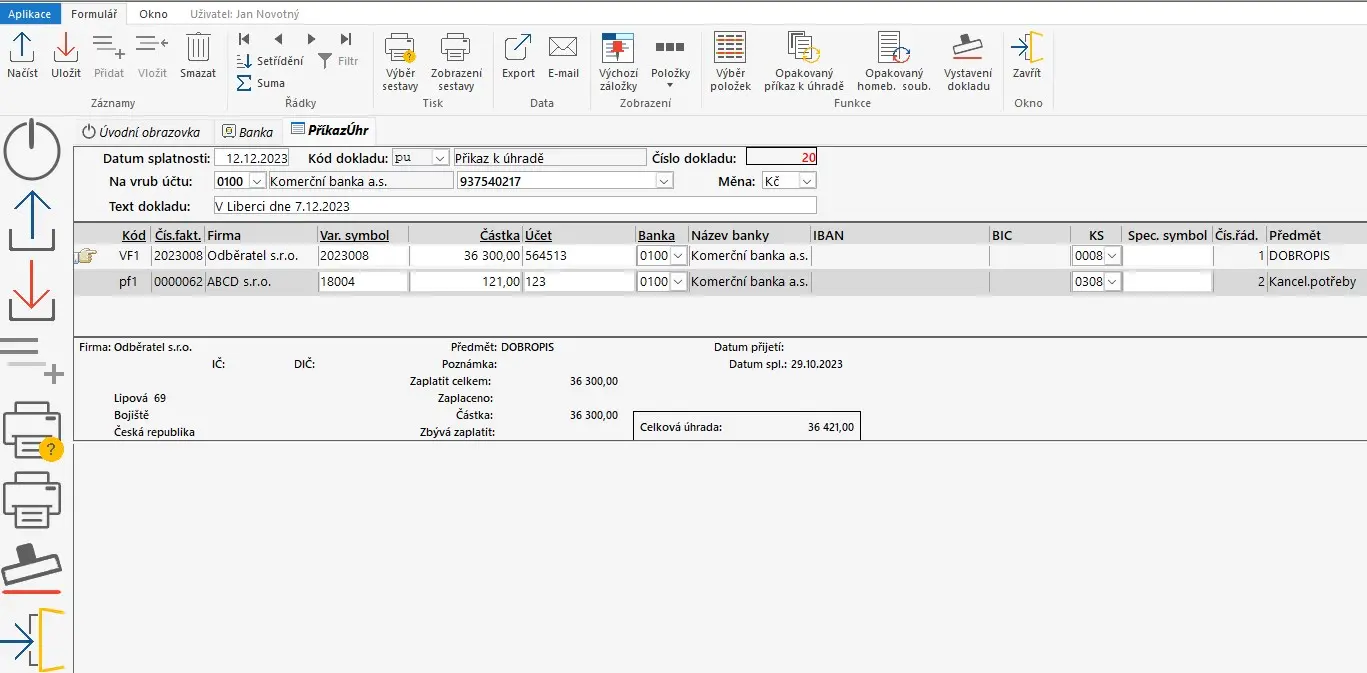Image resolution: width=1367 pixels, height=673 pixels.
Task: Send via E-mail envelope icon
Action: pos(563,48)
